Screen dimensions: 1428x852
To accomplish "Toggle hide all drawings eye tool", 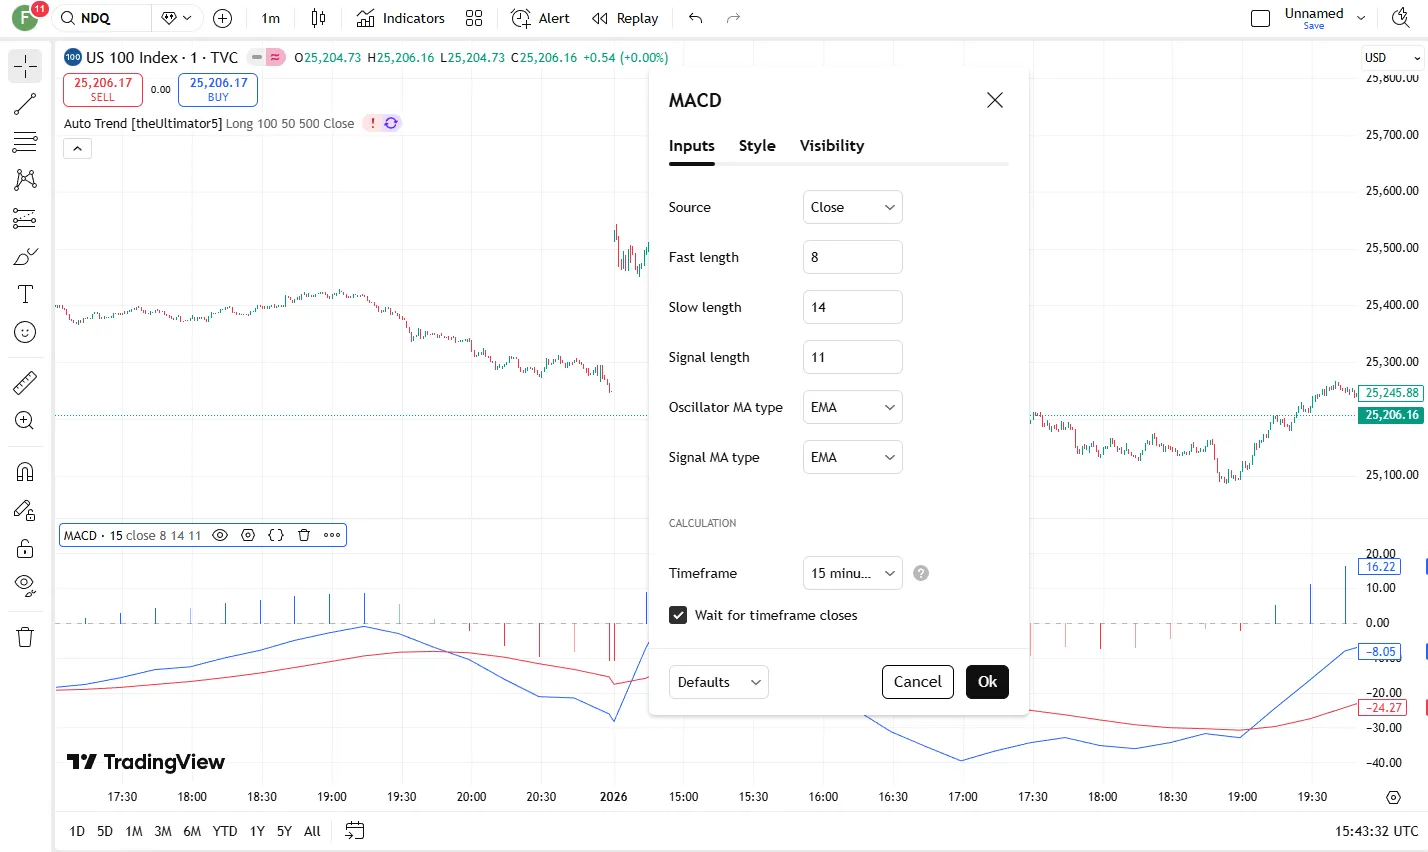I will coord(25,584).
